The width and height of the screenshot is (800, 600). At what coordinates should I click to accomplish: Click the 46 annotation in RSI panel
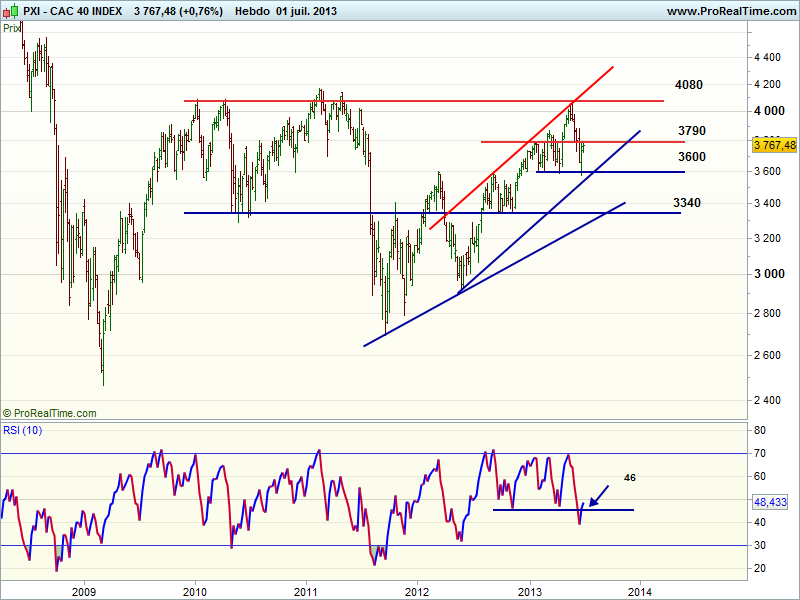click(x=630, y=479)
